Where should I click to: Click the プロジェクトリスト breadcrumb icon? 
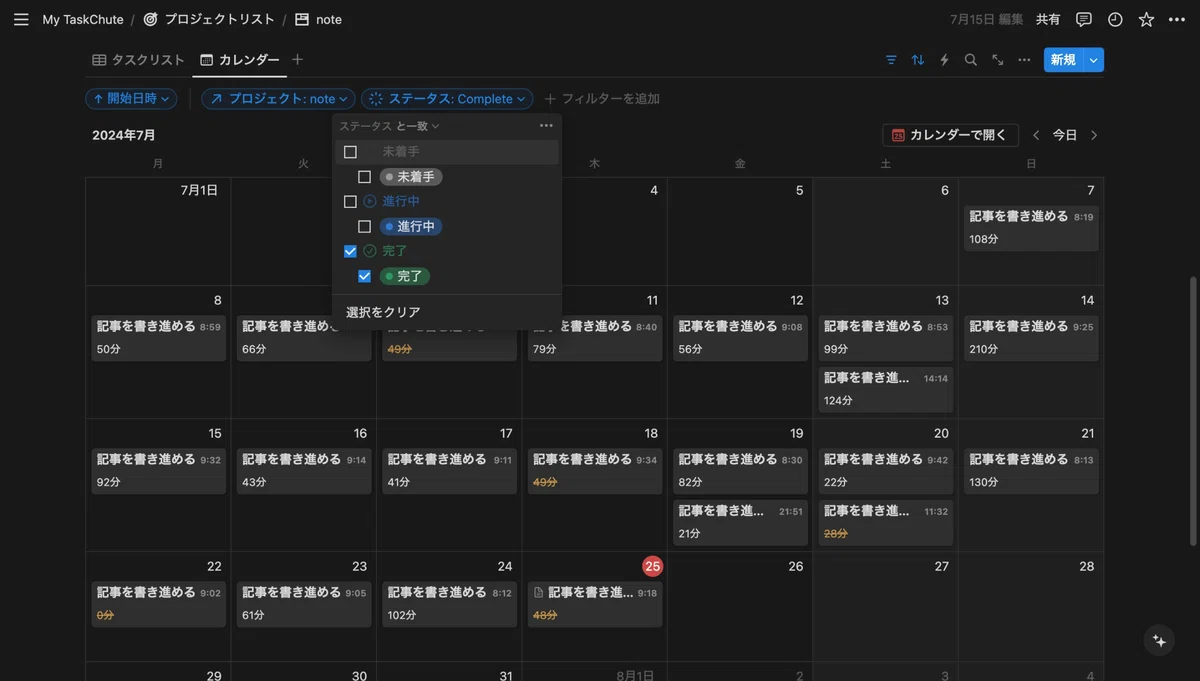[x=151, y=19]
